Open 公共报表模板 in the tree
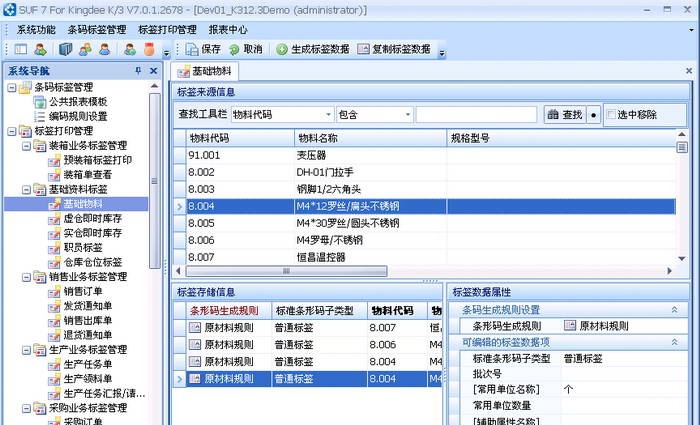This screenshot has height=425, width=700. pos(78,102)
